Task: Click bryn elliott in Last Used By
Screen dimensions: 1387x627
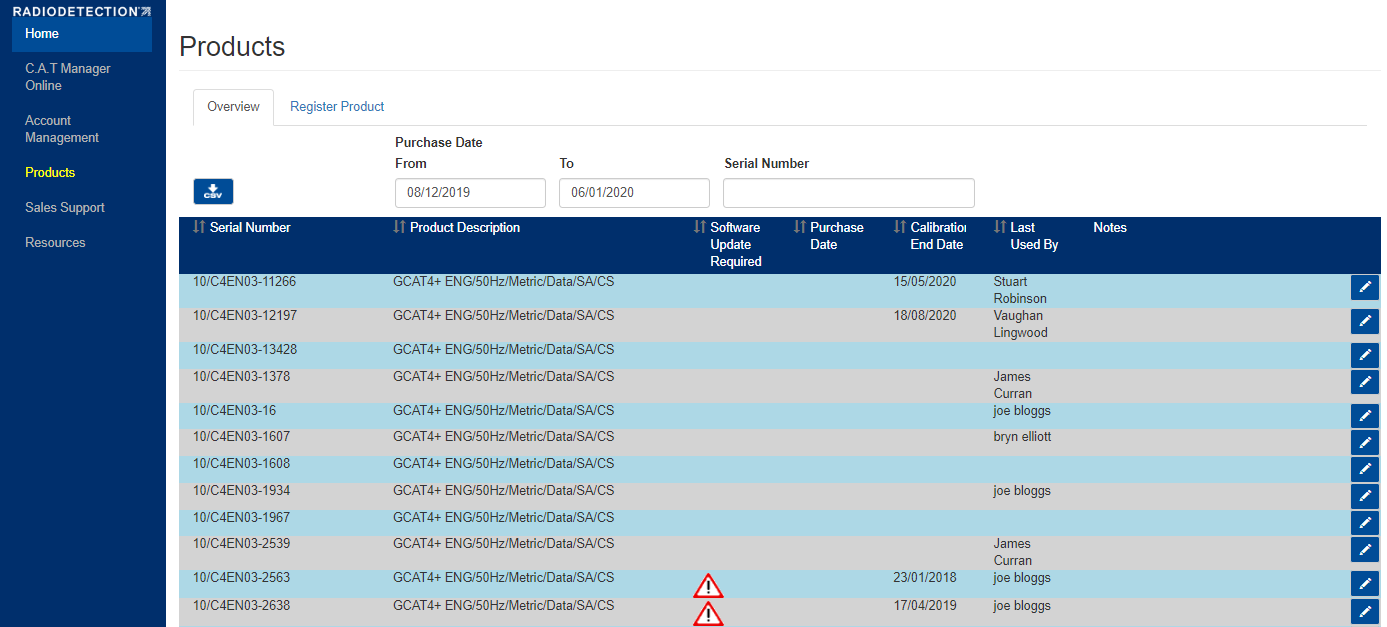Action: tap(1022, 437)
